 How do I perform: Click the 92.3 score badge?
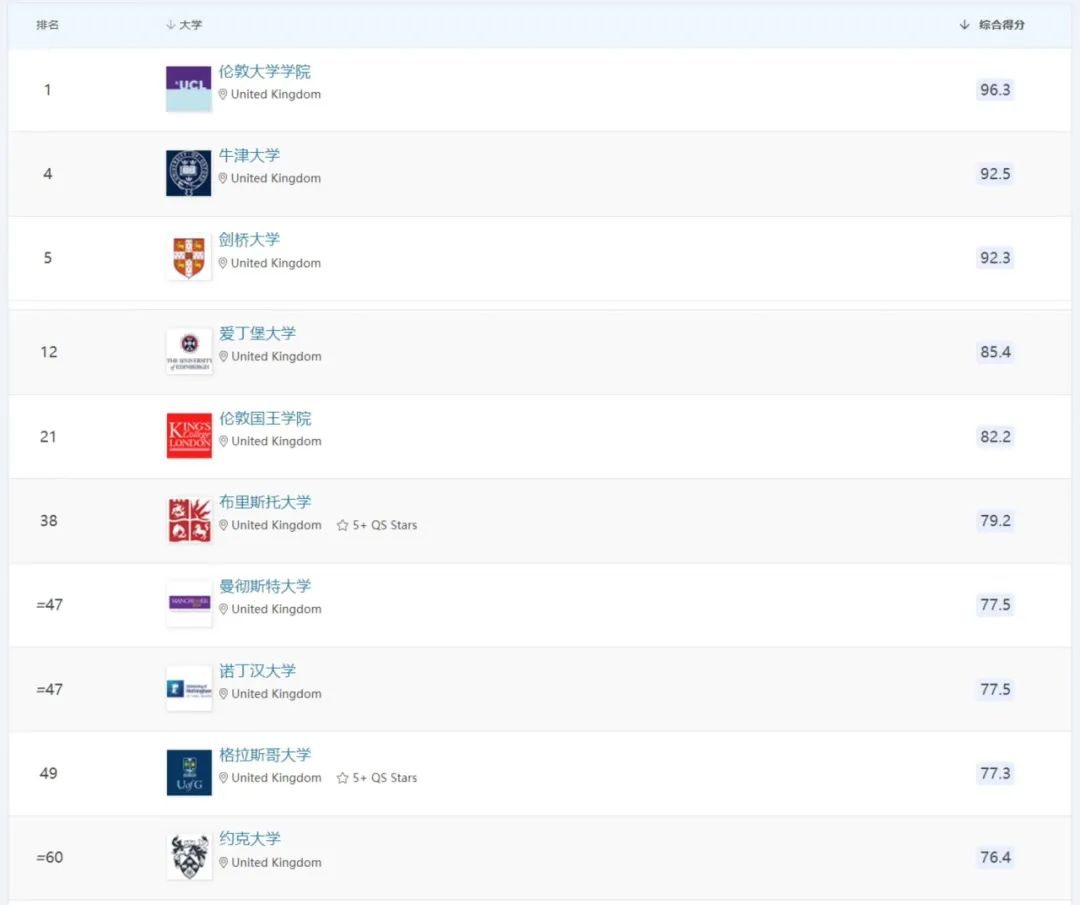995,258
